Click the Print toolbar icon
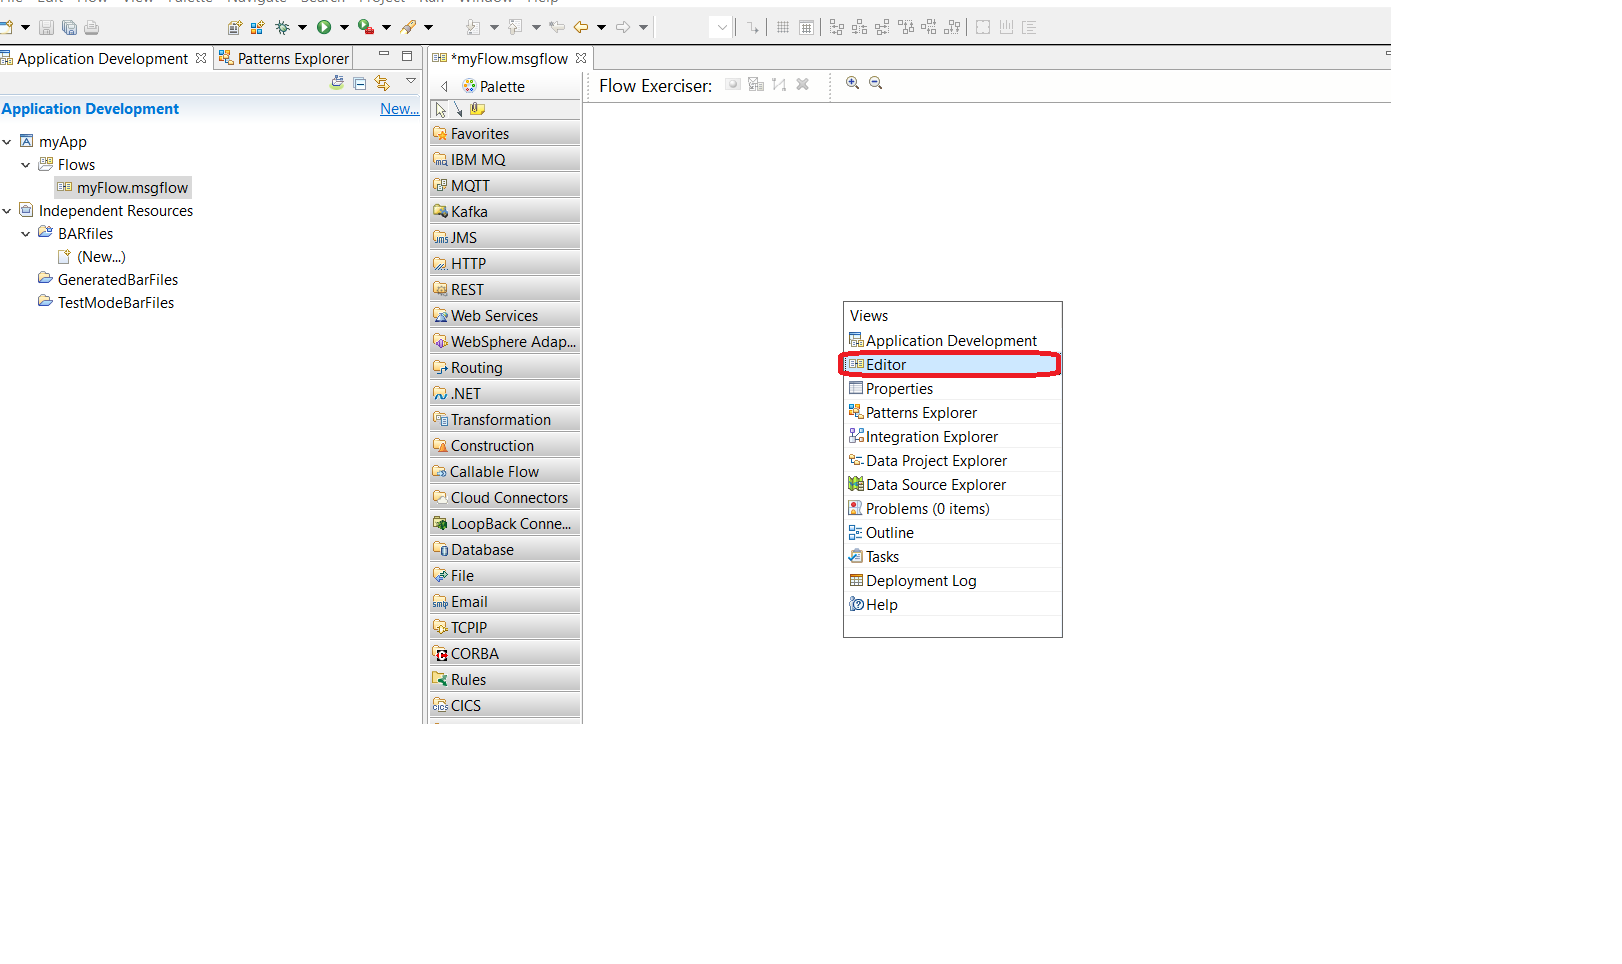Viewport: 1622px width, 964px height. (91, 27)
